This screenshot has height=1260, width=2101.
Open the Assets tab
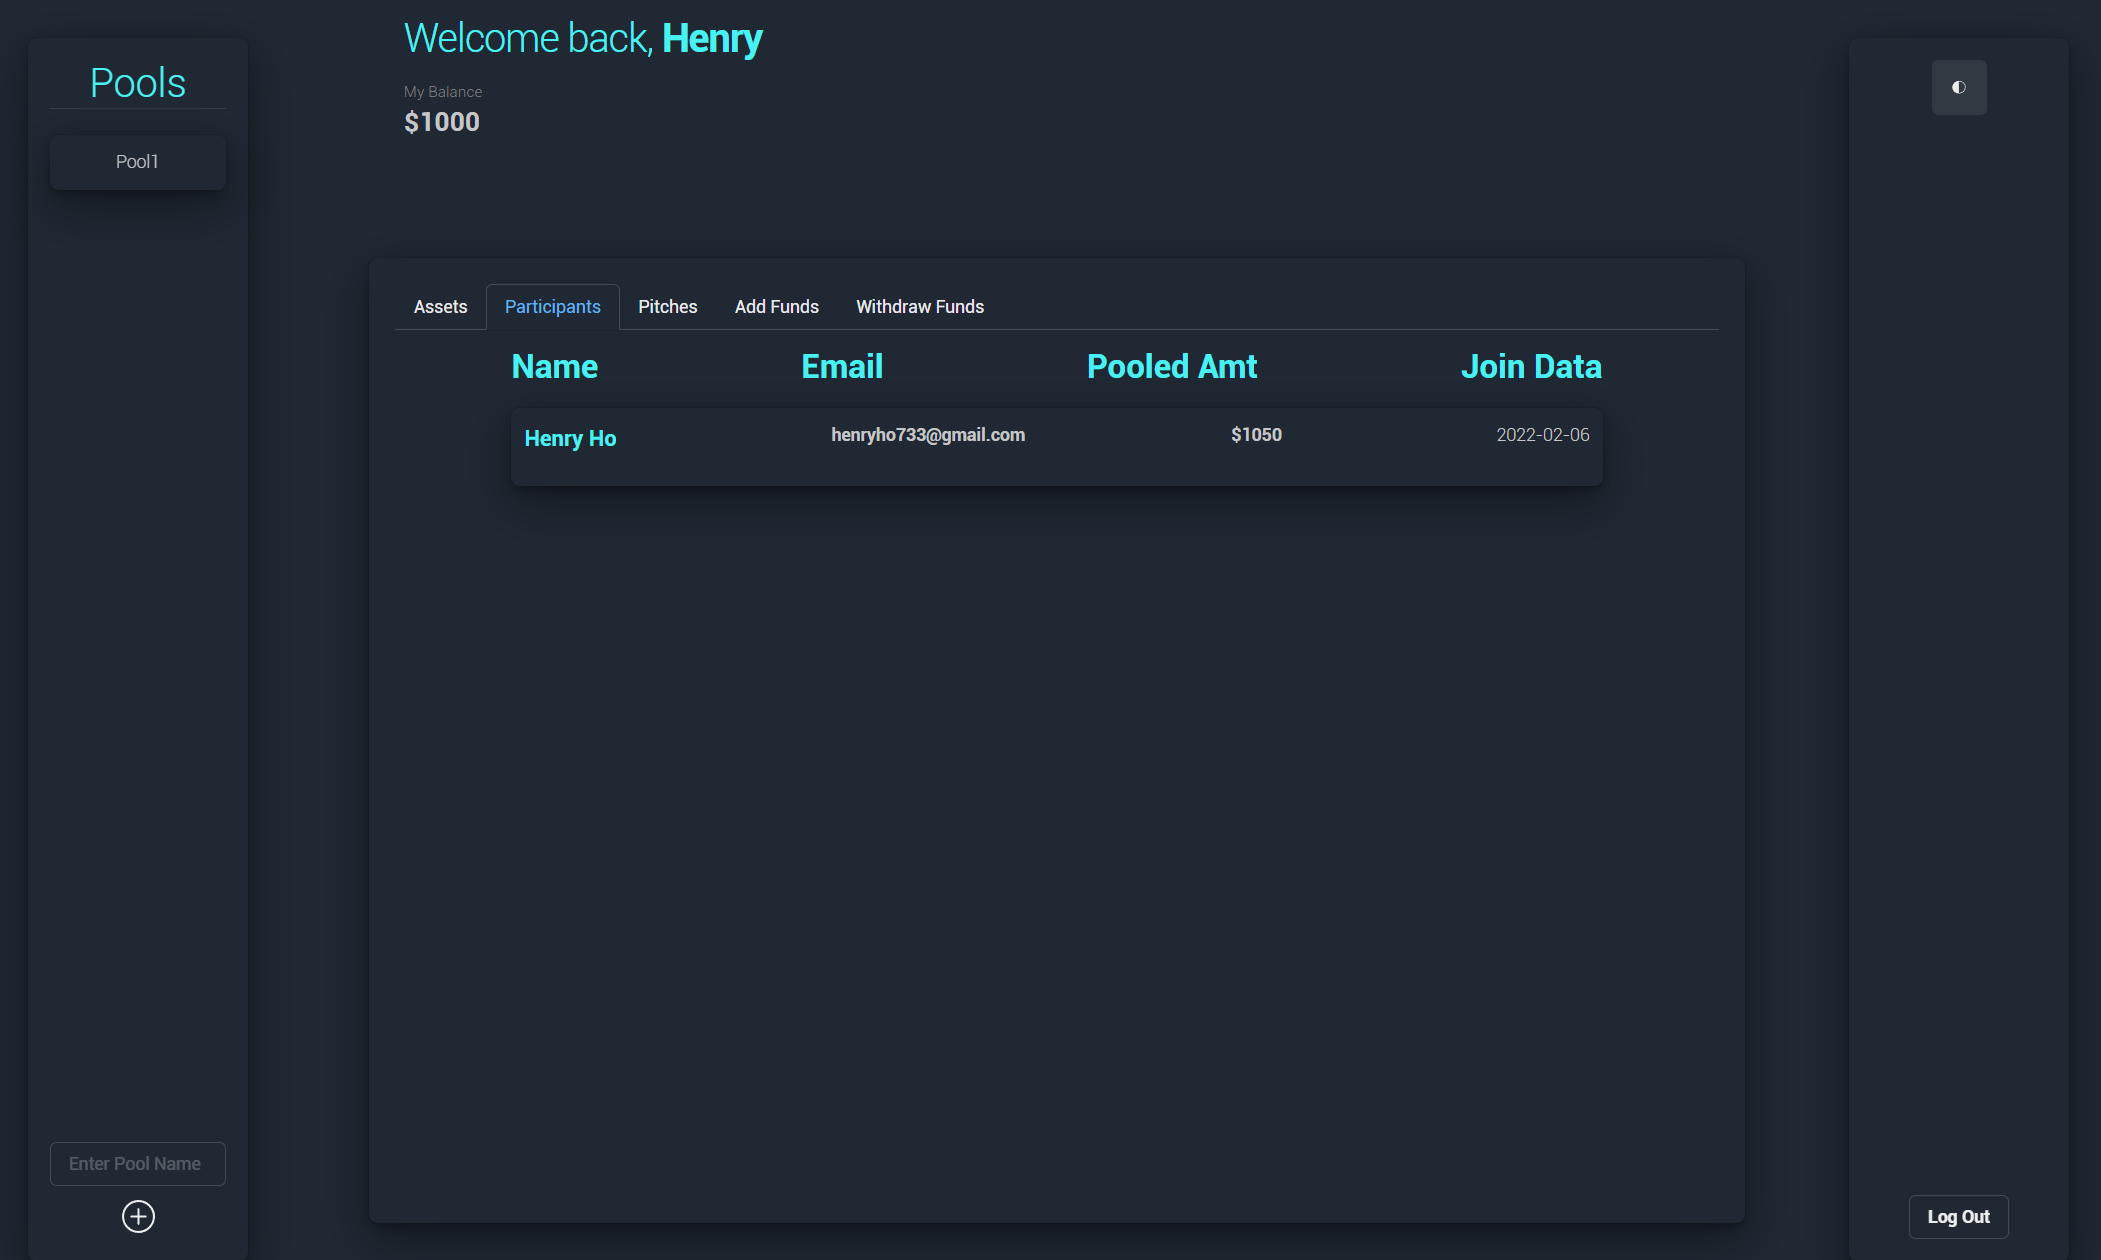click(x=440, y=307)
